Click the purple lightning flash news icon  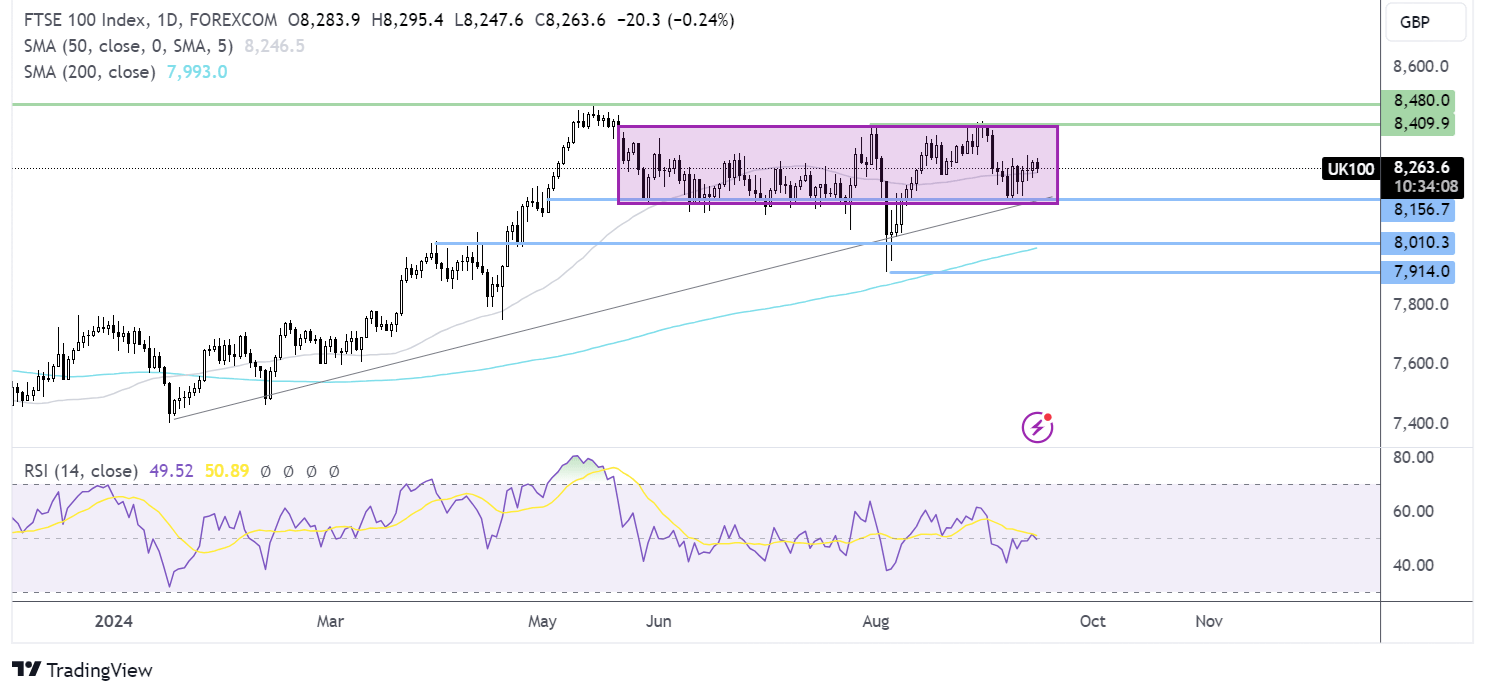pos(1037,428)
